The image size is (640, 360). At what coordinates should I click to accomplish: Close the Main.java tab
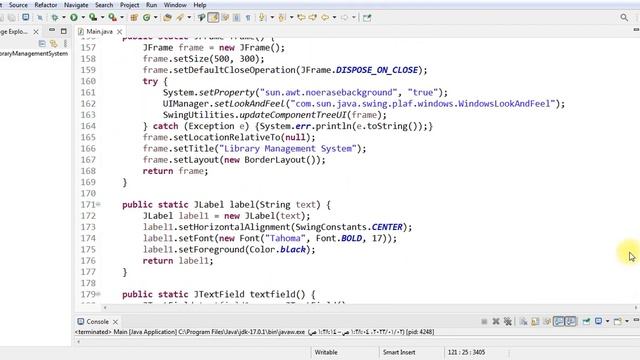(x=120, y=31)
